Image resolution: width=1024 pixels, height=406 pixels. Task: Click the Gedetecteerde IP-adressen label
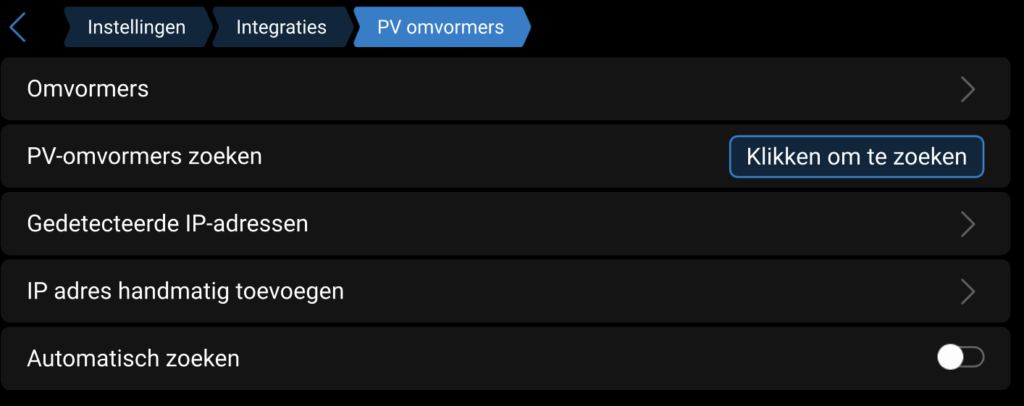[x=167, y=224]
